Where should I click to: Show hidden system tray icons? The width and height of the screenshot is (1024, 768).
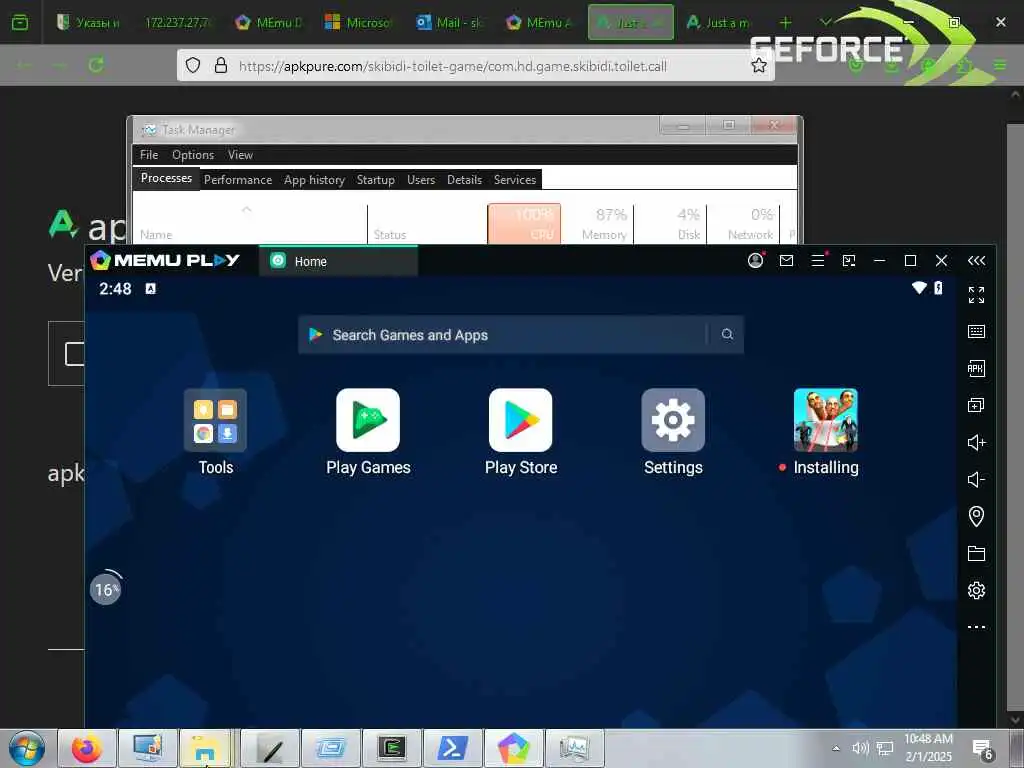[x=835, y=748]
